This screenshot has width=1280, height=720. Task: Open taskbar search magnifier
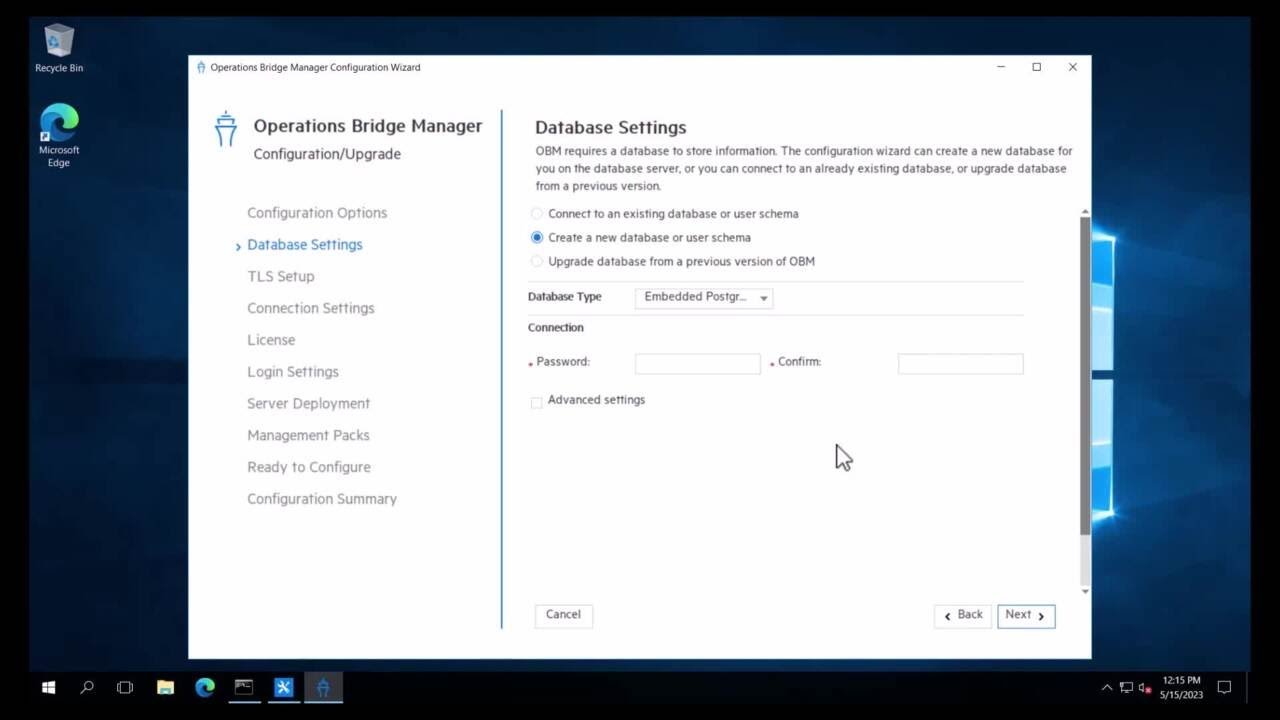tap(87, 687)
